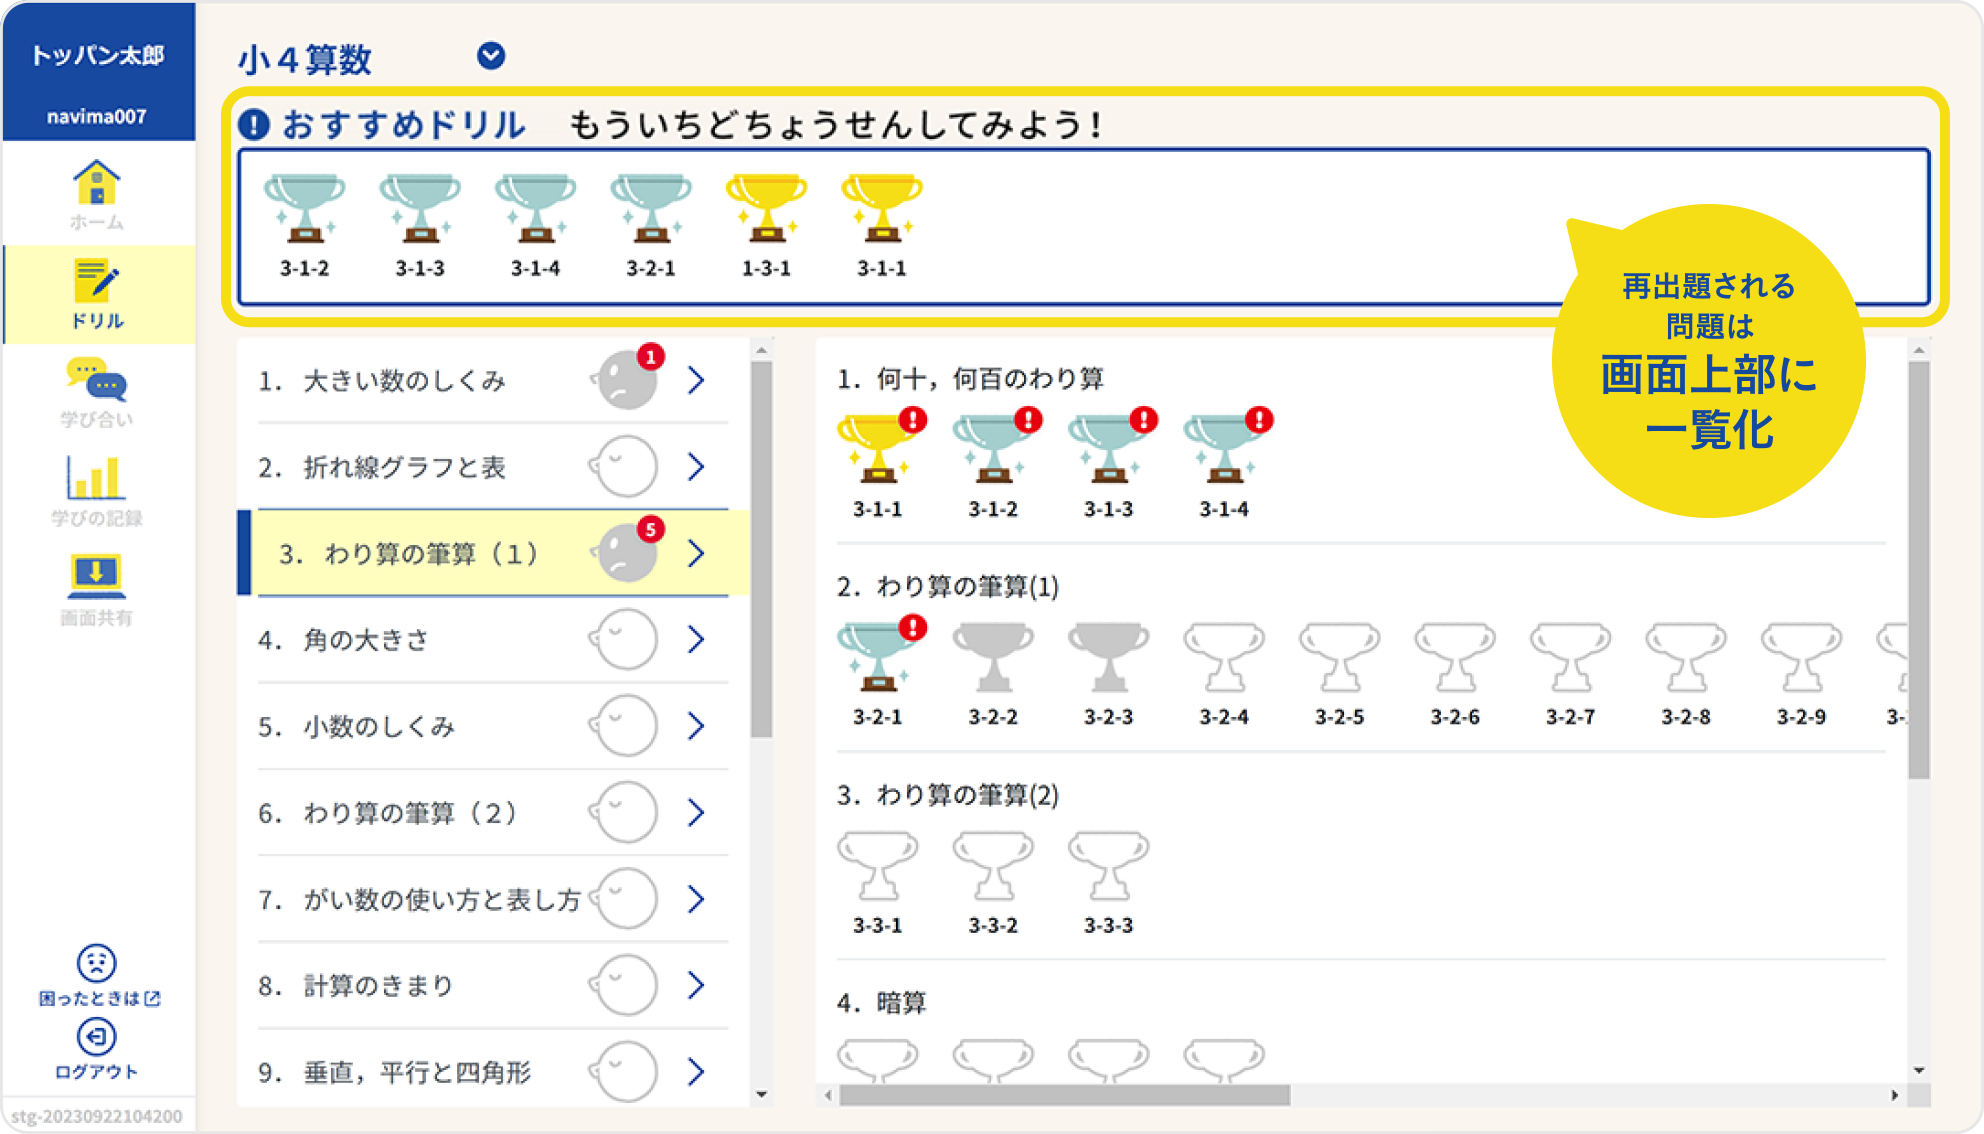Open trophy 3-1-2 under 何十,何百のわり算

(993, 448)
